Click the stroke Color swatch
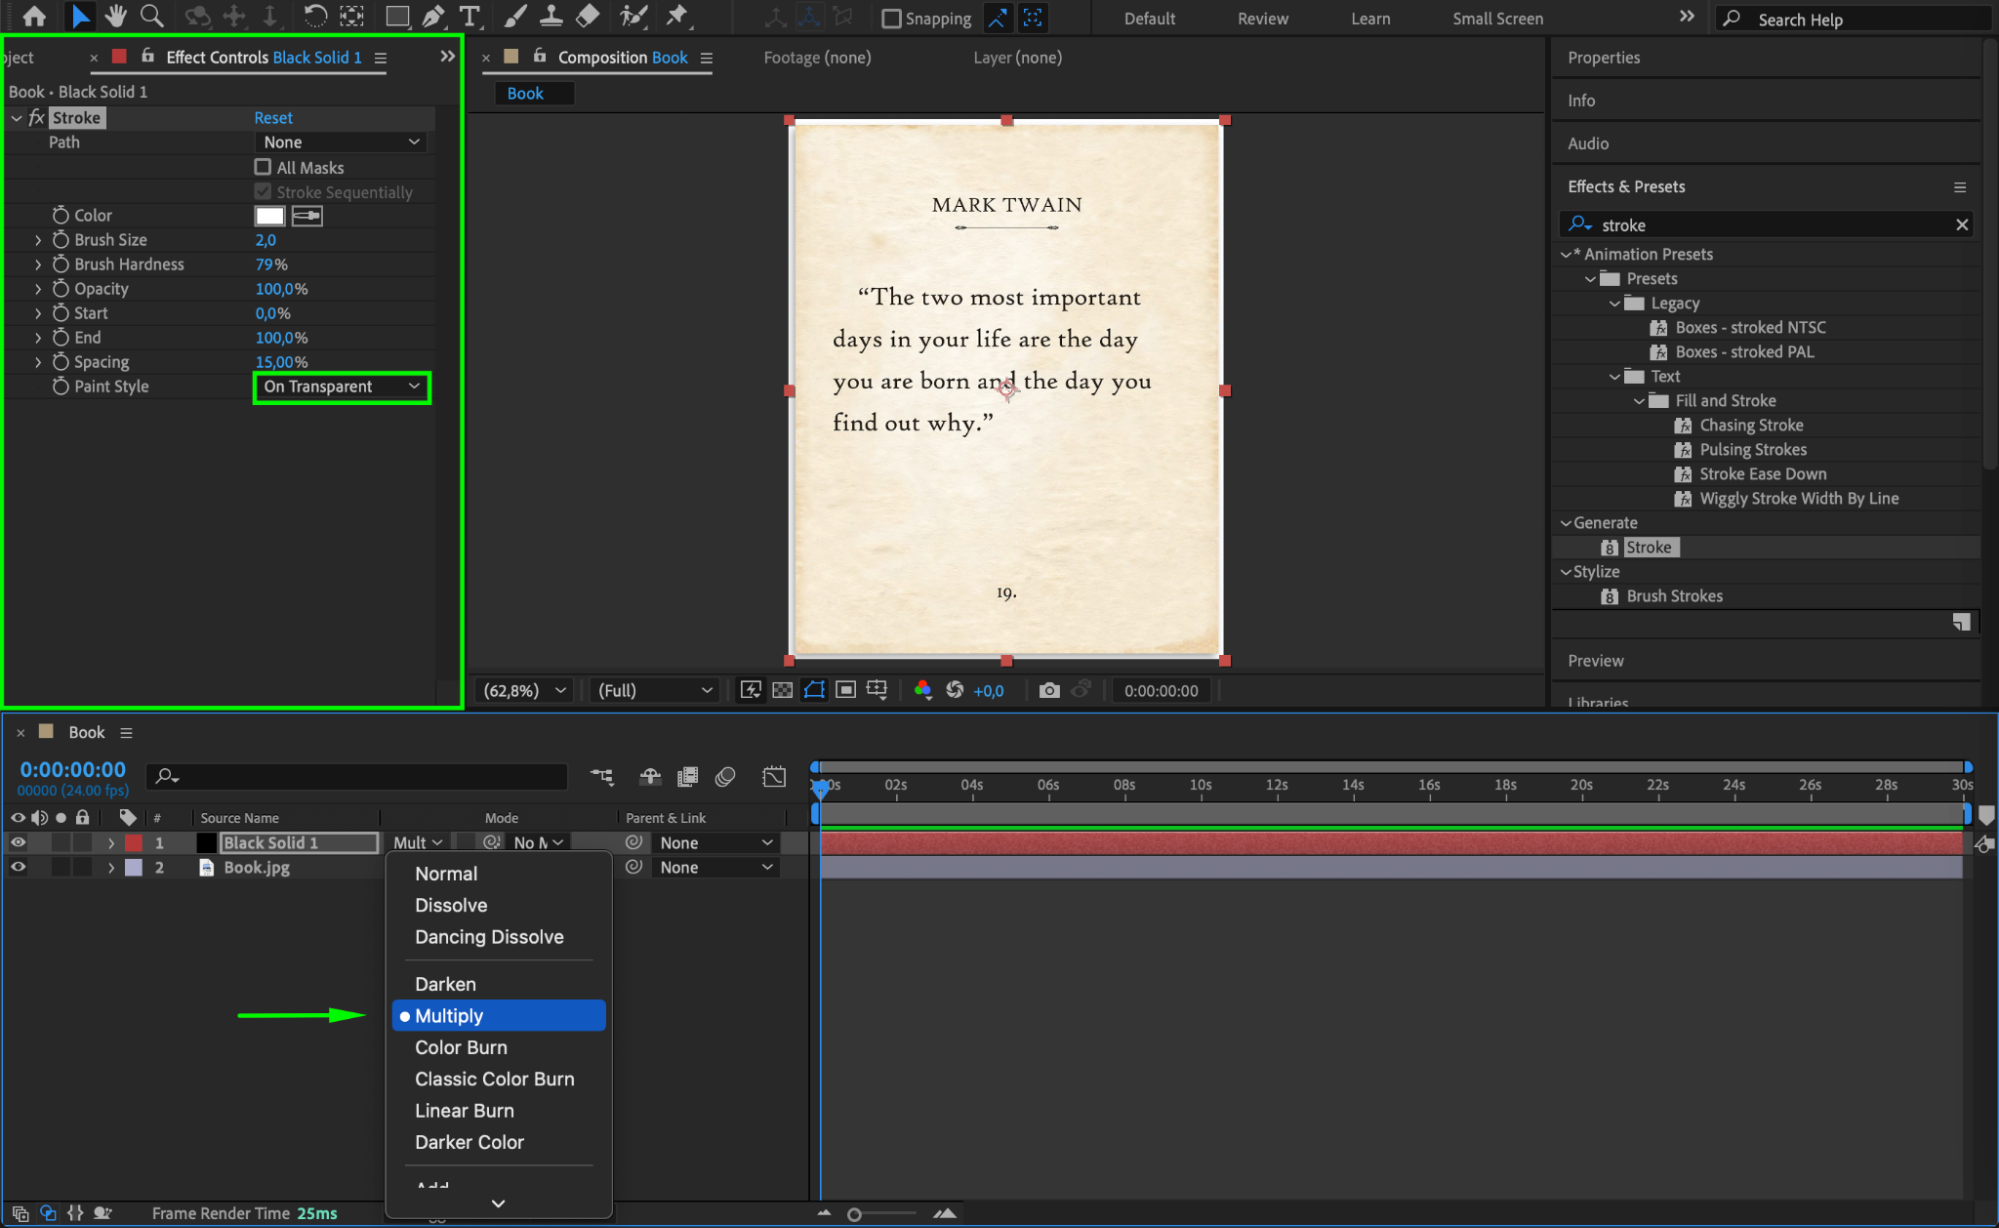 tap(269, 216)
